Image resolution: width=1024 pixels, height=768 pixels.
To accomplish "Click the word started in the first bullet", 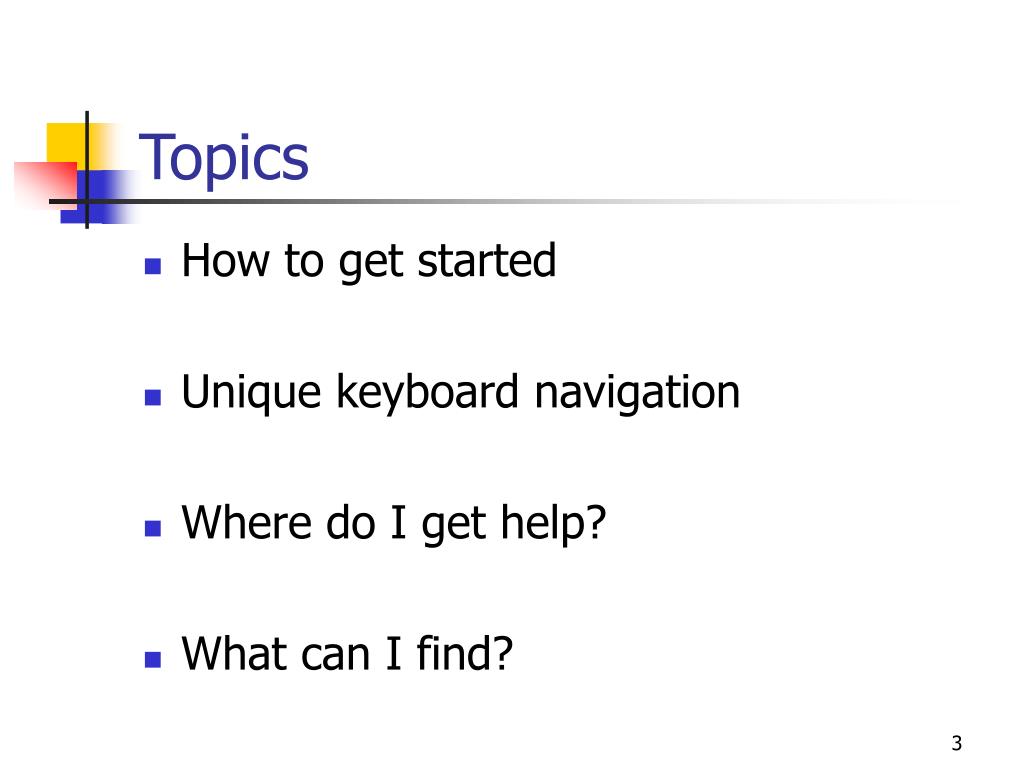I will pyautogui.click(x=487, y=260).
